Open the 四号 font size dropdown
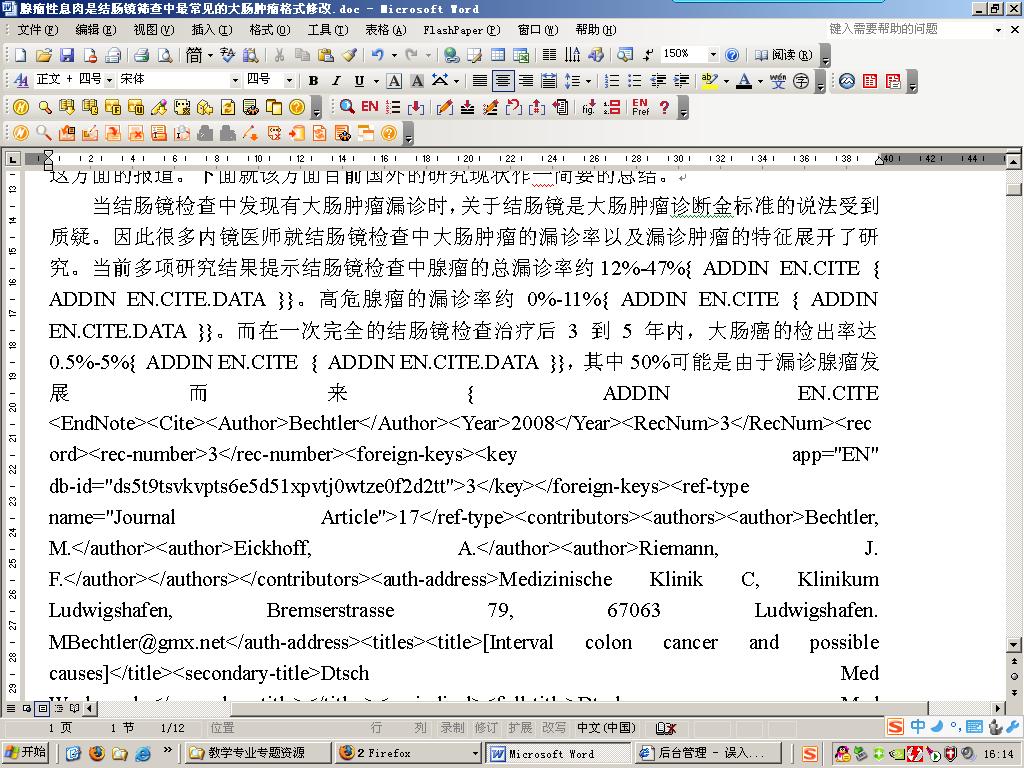Viewport: 1024px width, 768px height. point(290,78)
